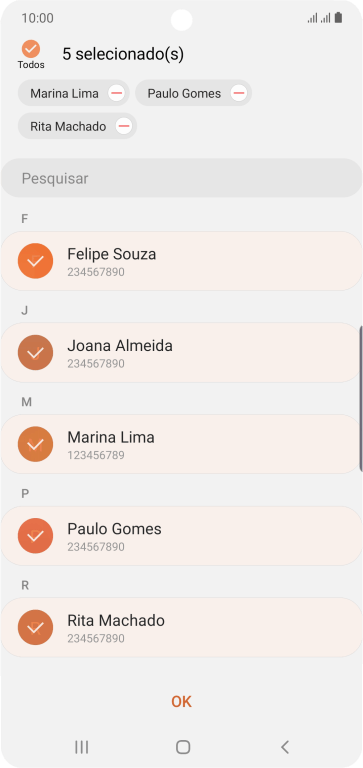Screen dimensions: 363x768
Task: Deselect Rita Machado checkmark in list
Action: [35, 627]
